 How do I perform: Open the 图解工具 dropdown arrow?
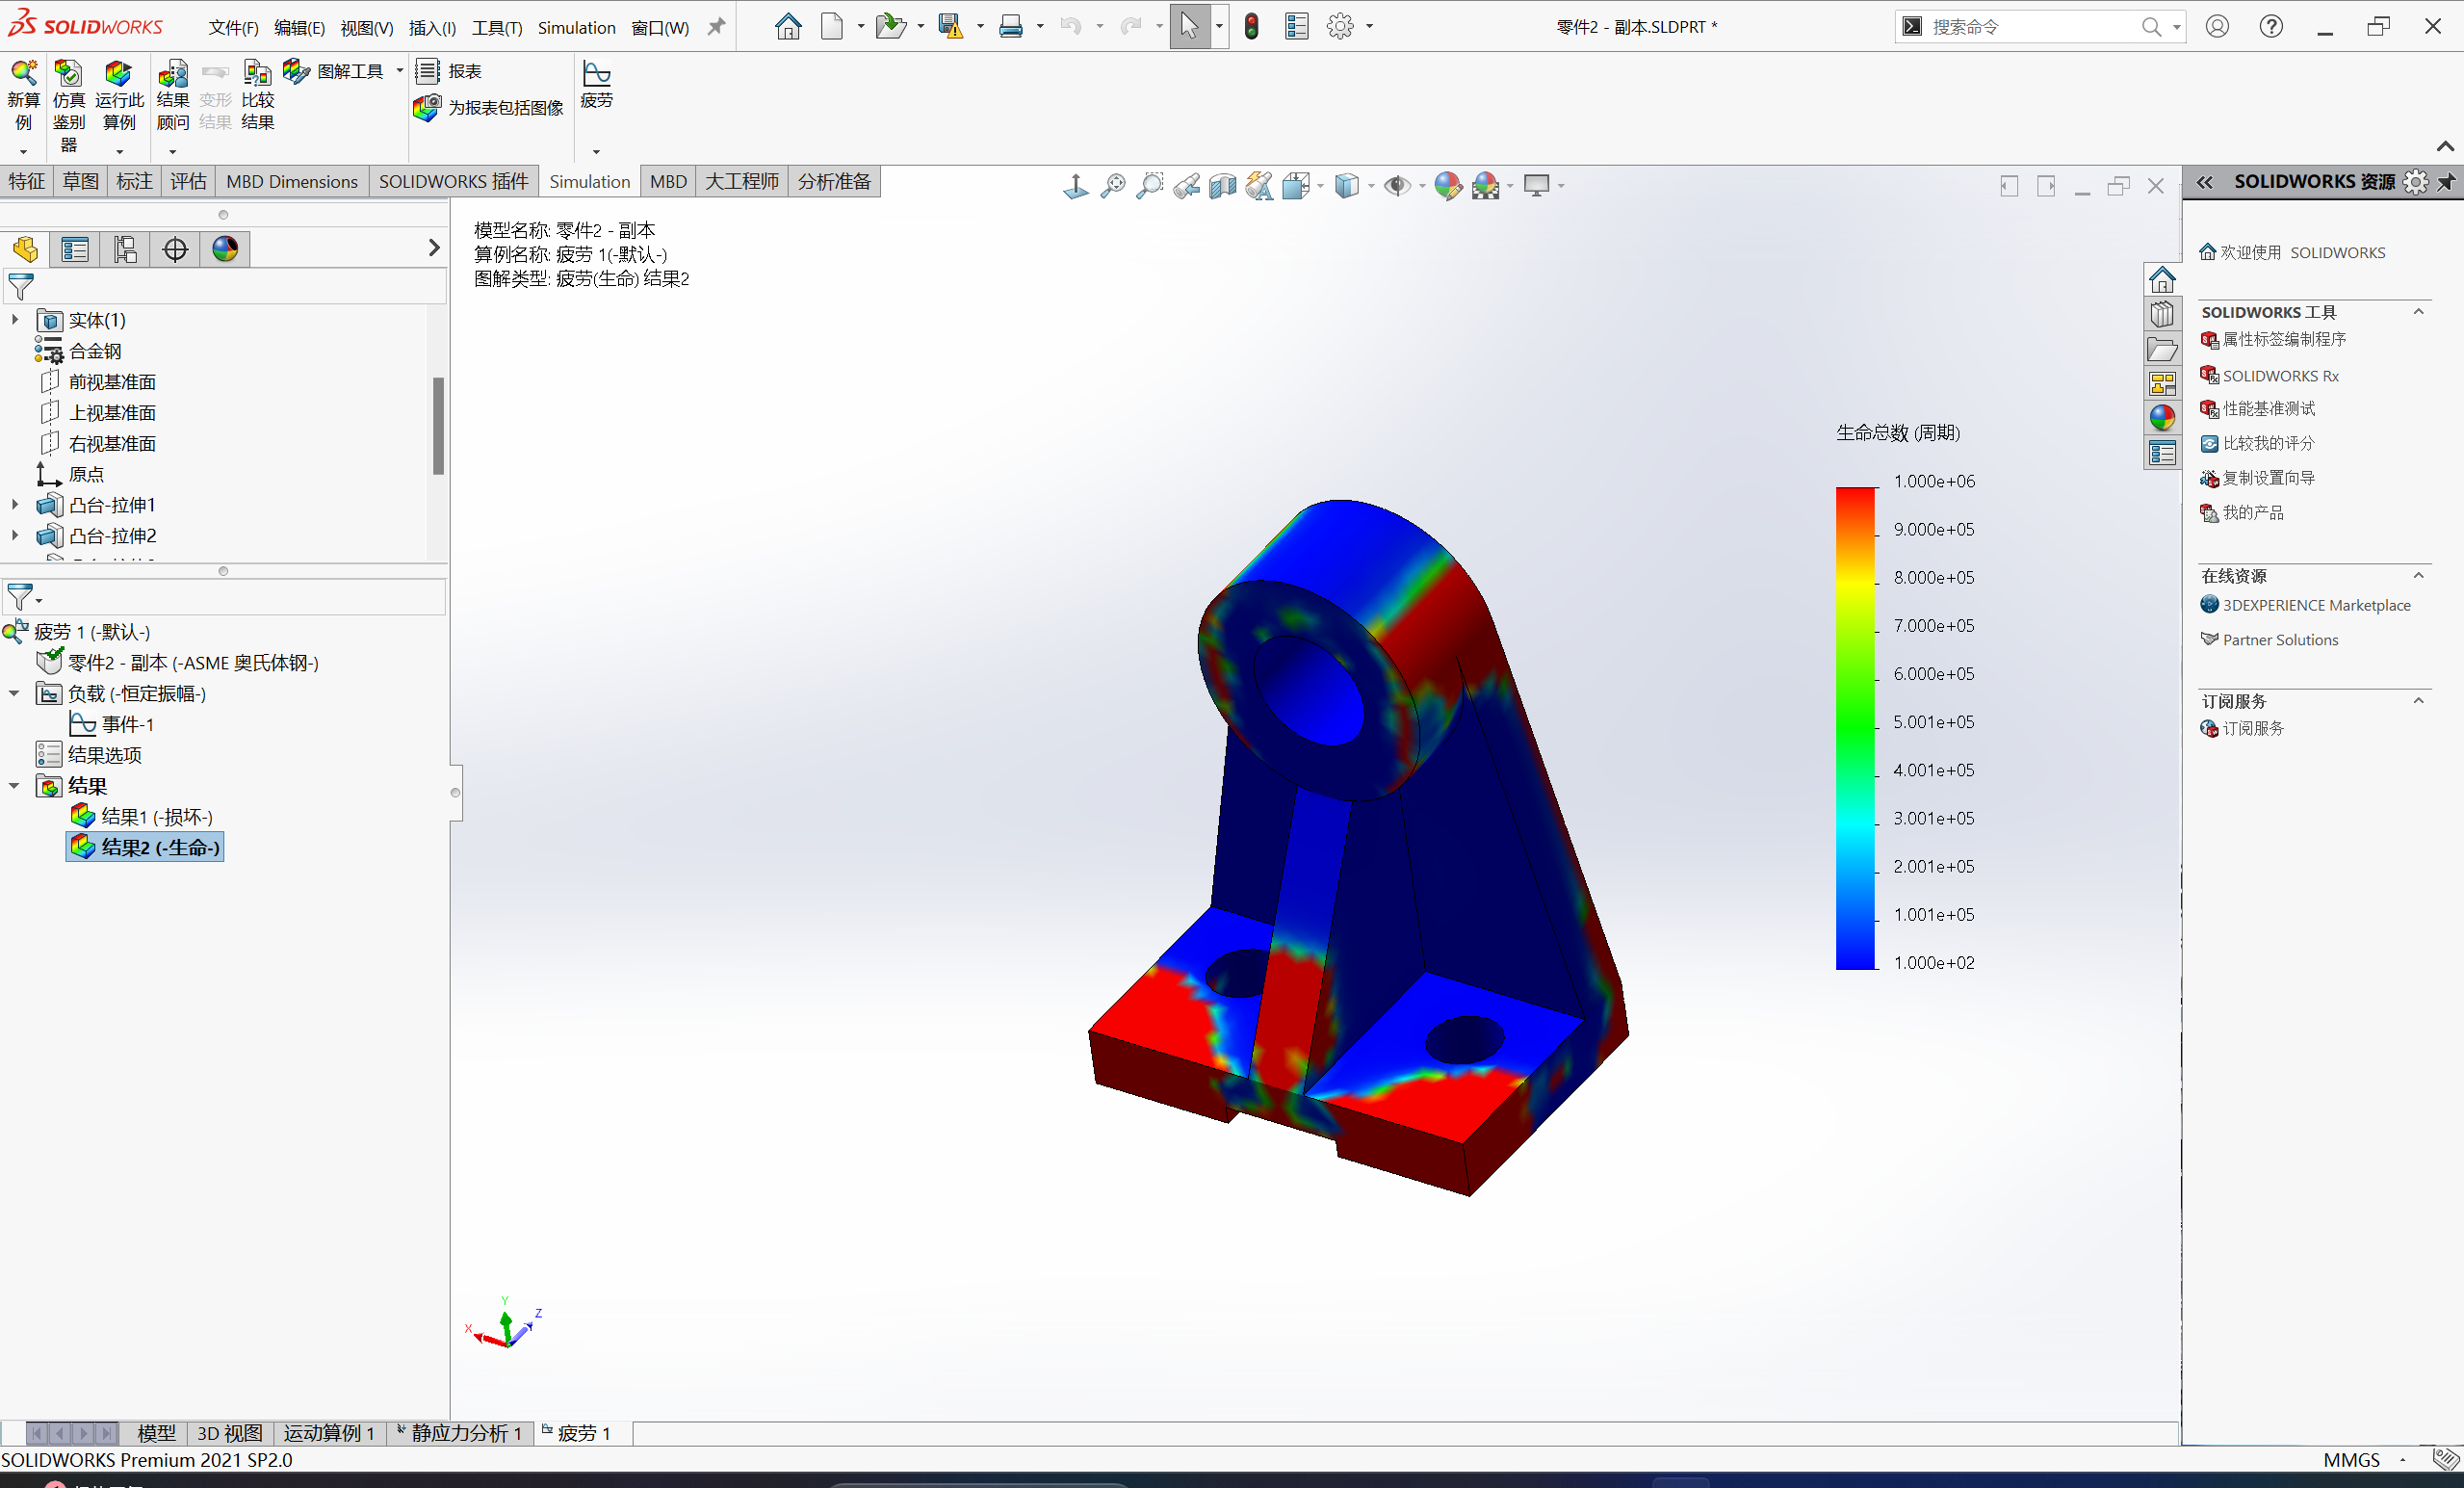point(399,71)
